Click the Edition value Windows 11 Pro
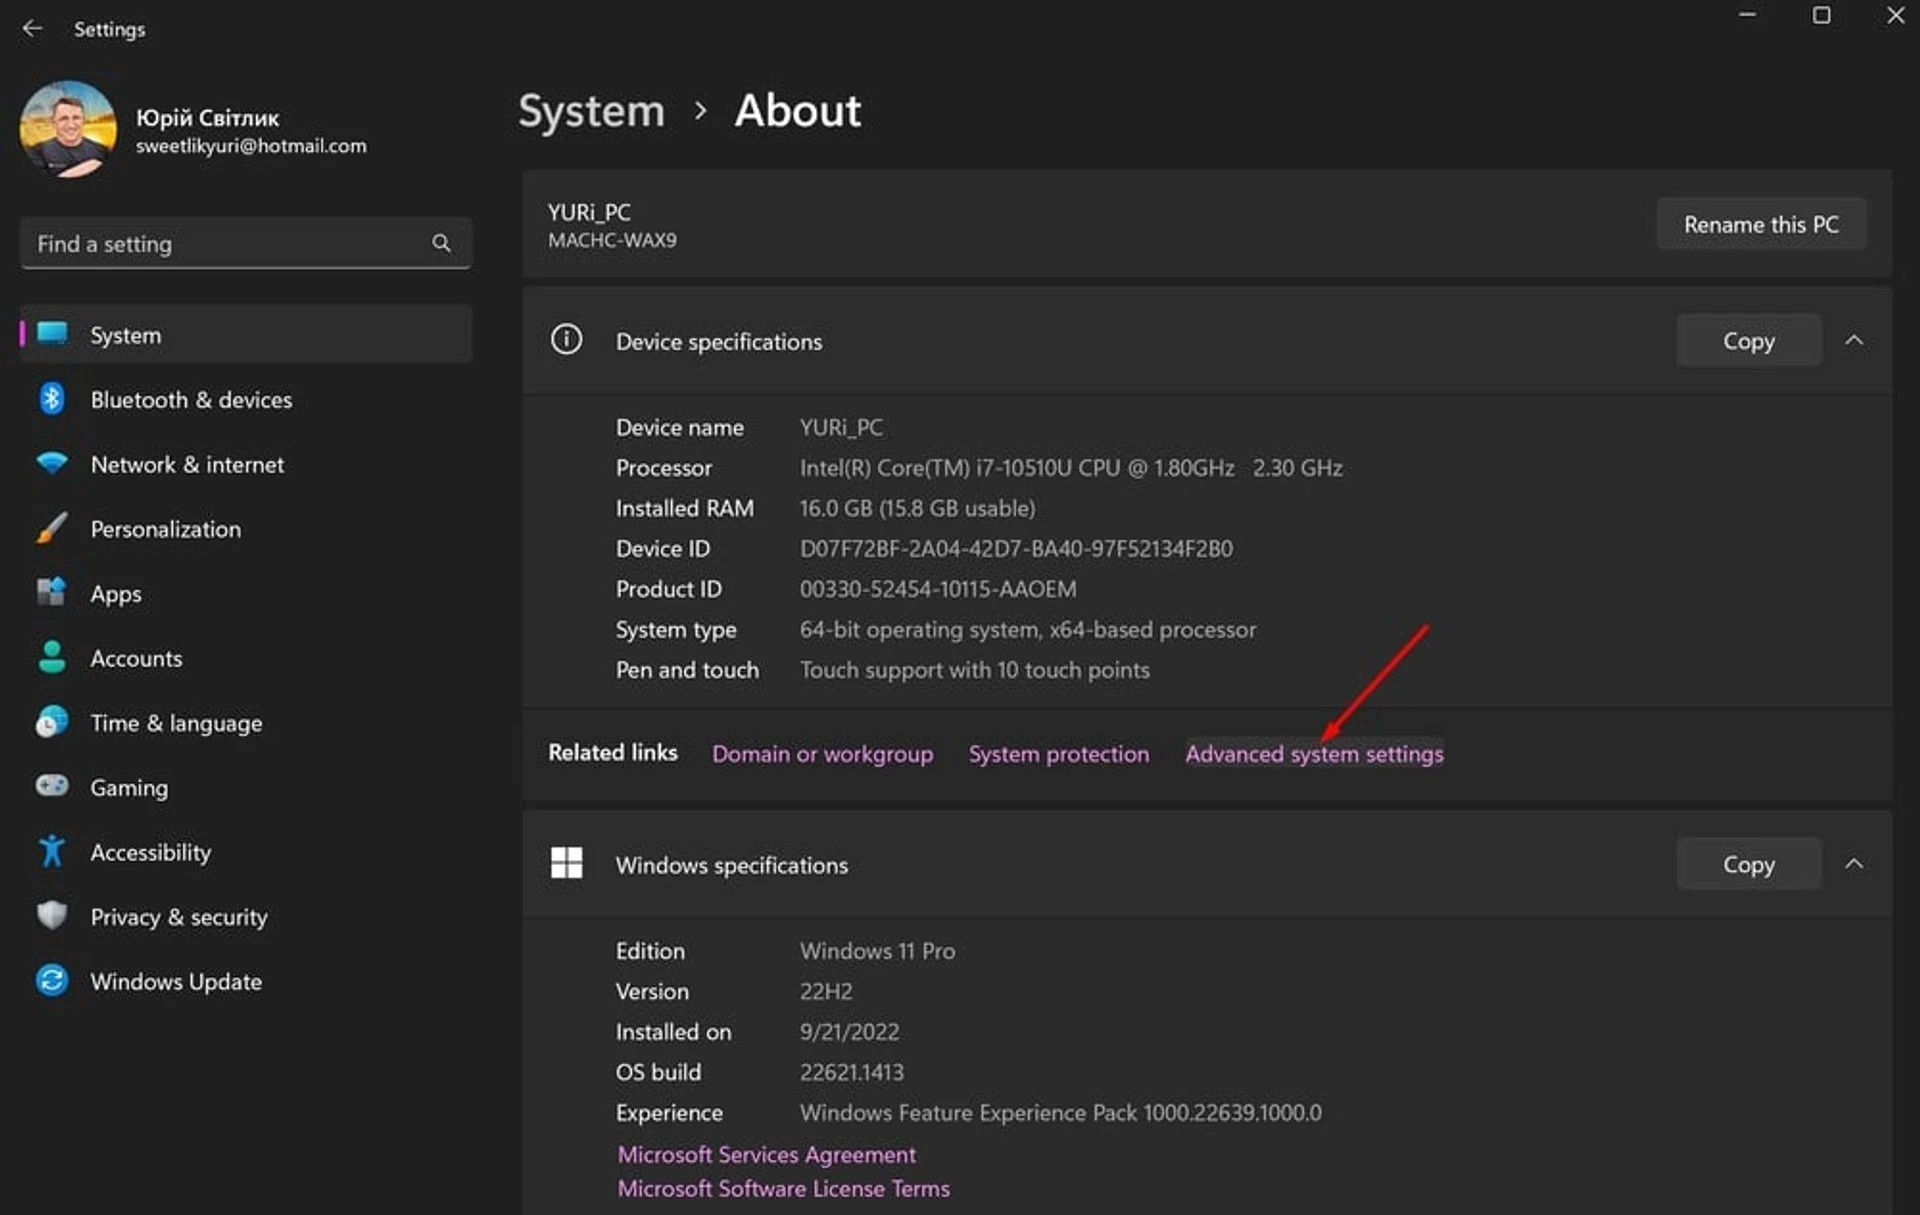The image size is (1920, 1215). click(x=877, y=951)
